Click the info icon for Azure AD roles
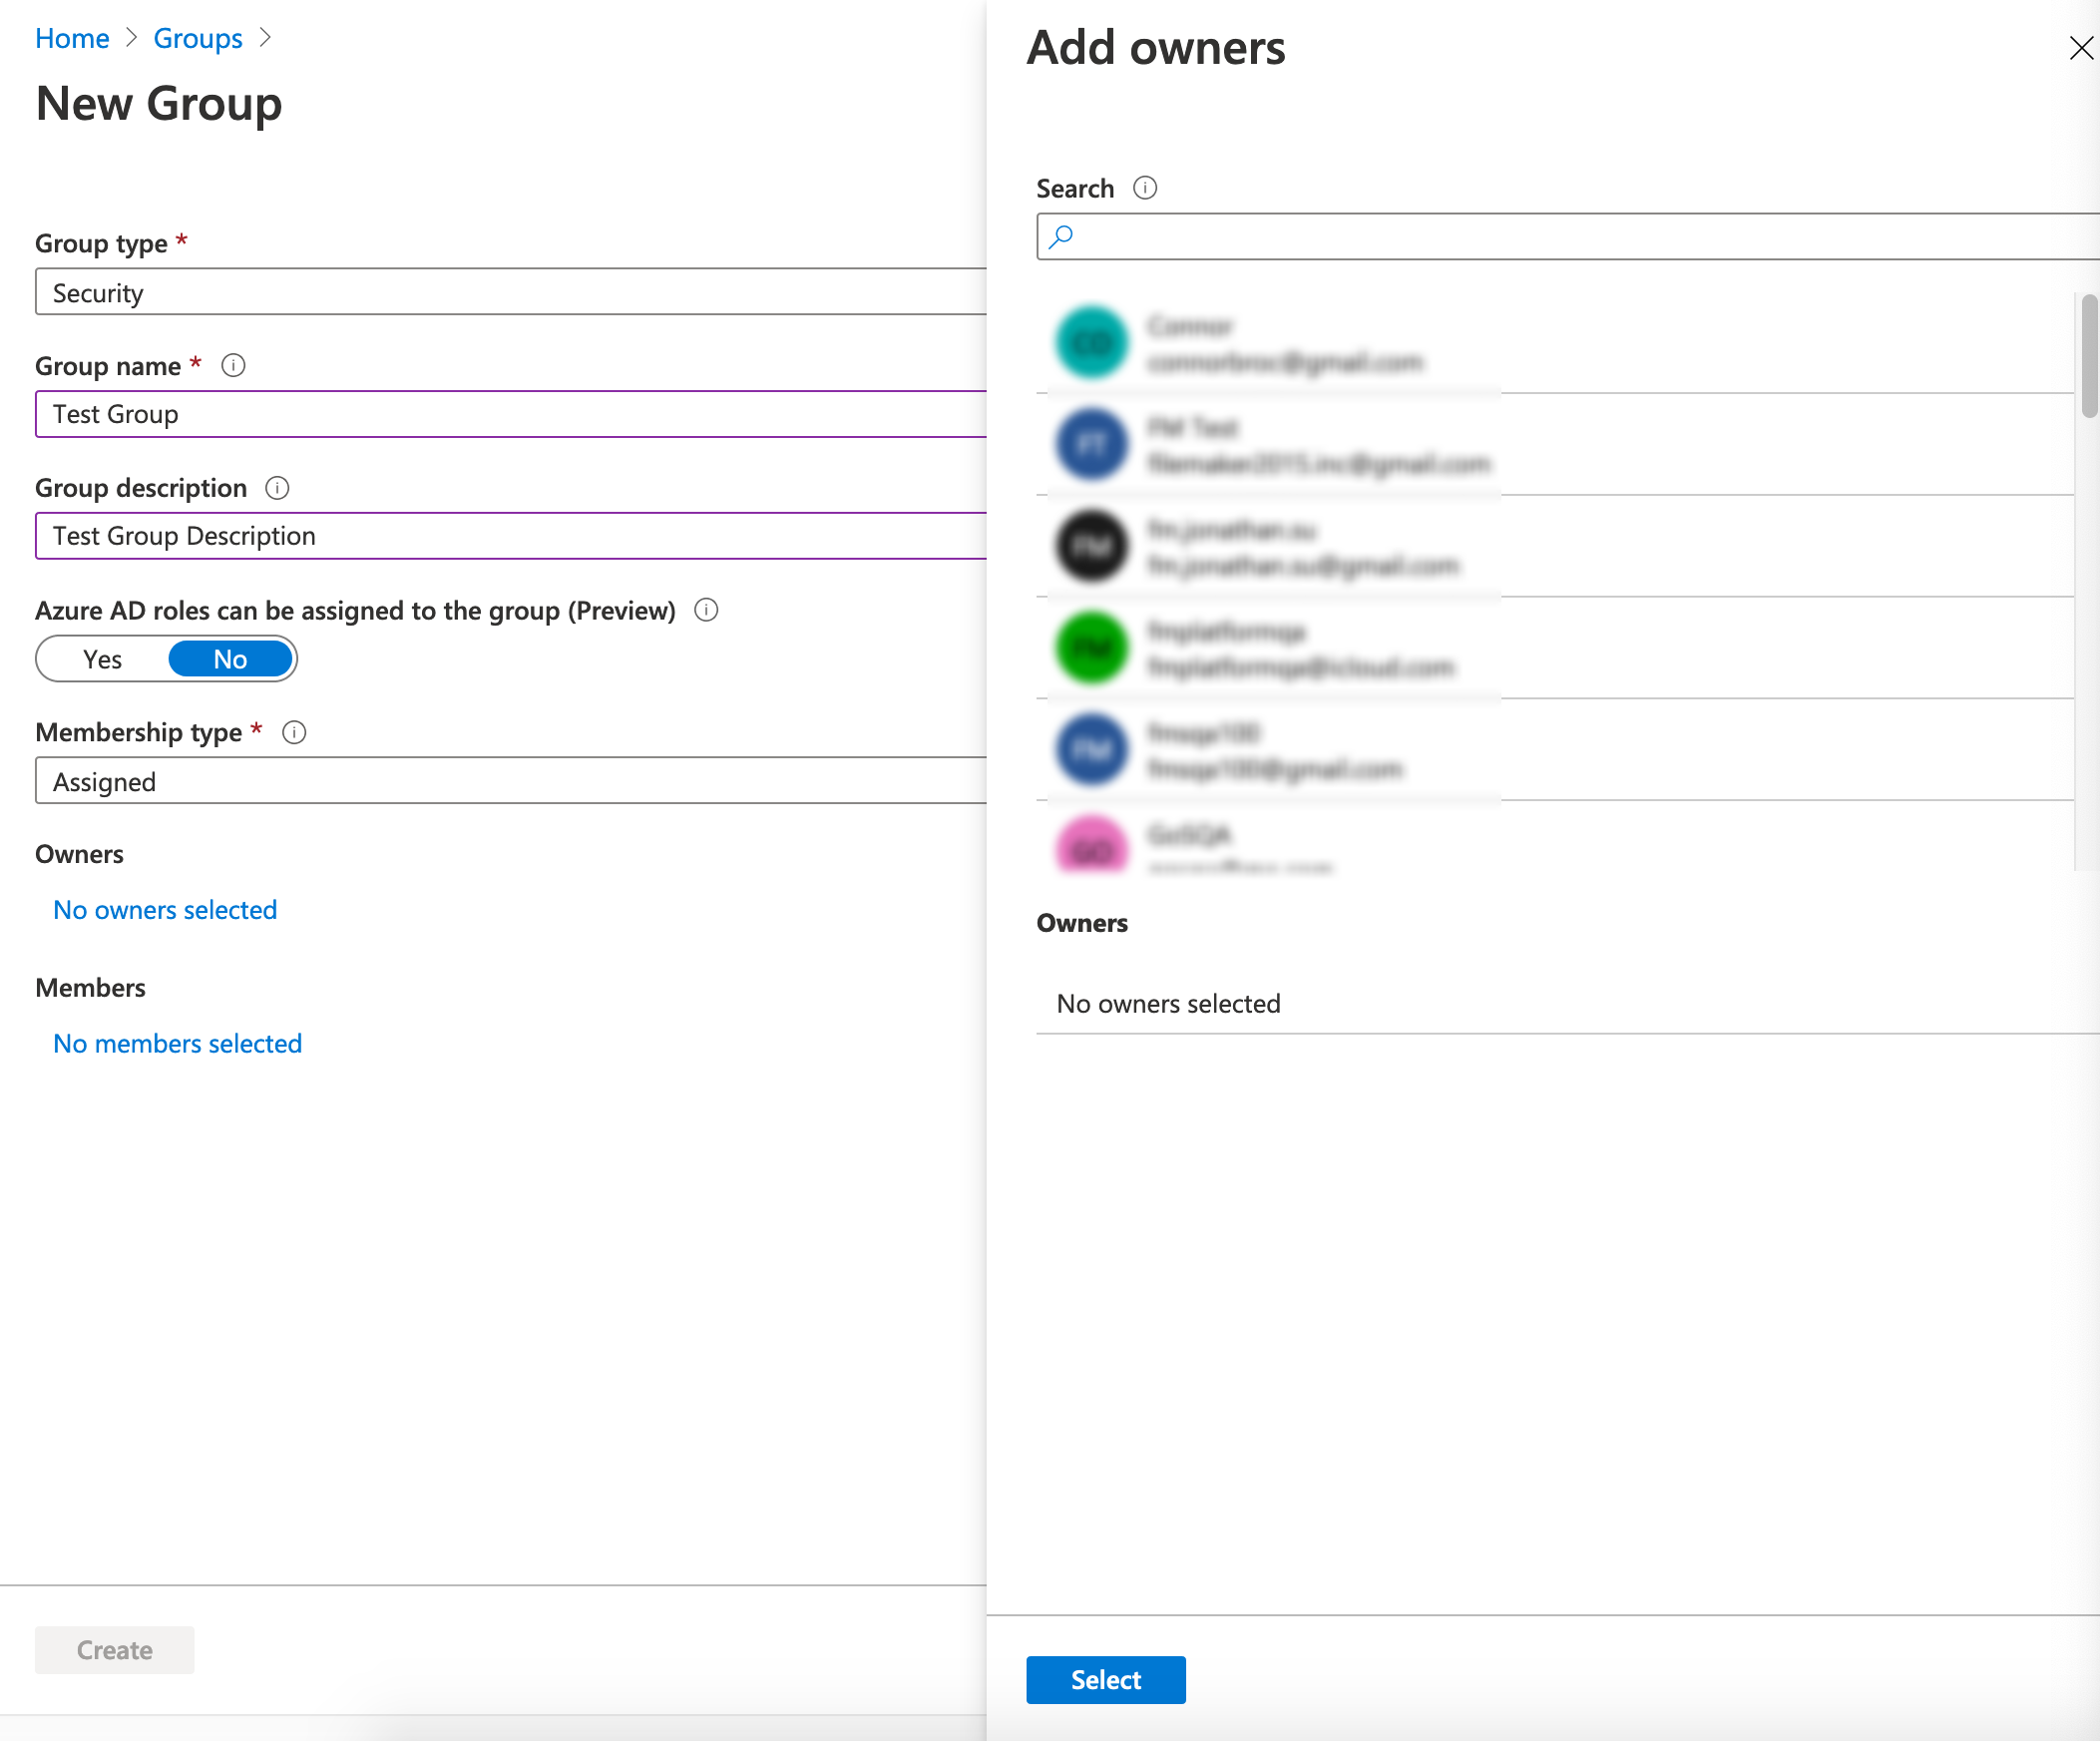This screenshot has width=2100, height=1741. [706, 610]
